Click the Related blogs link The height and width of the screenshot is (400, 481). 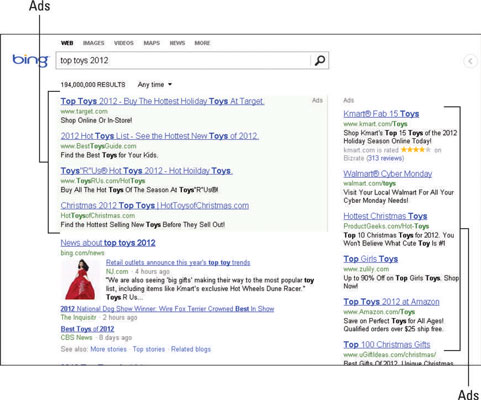coord(191,349)
